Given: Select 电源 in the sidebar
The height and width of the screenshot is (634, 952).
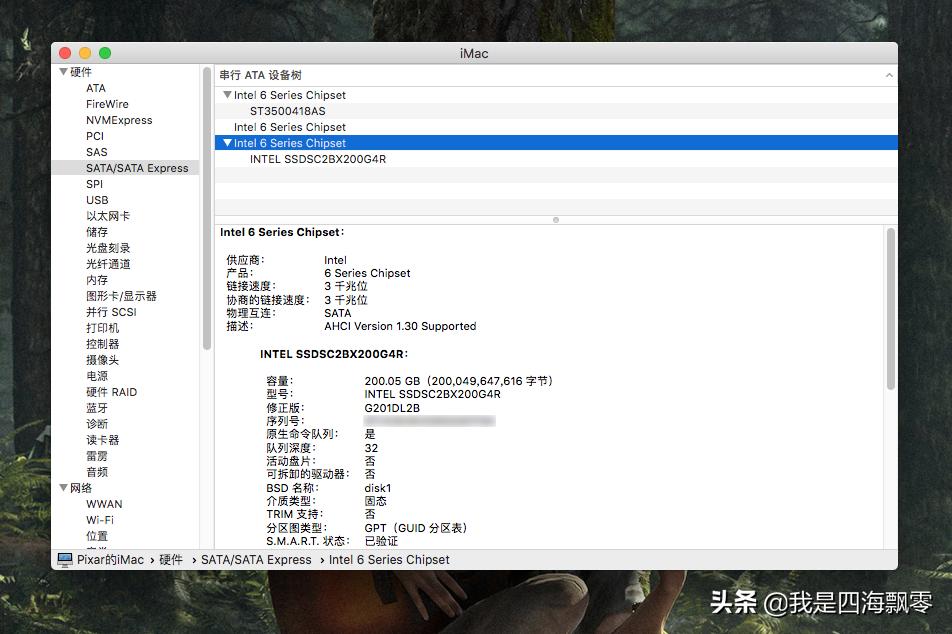Looking at the screenshot, I should pos(96,376).
